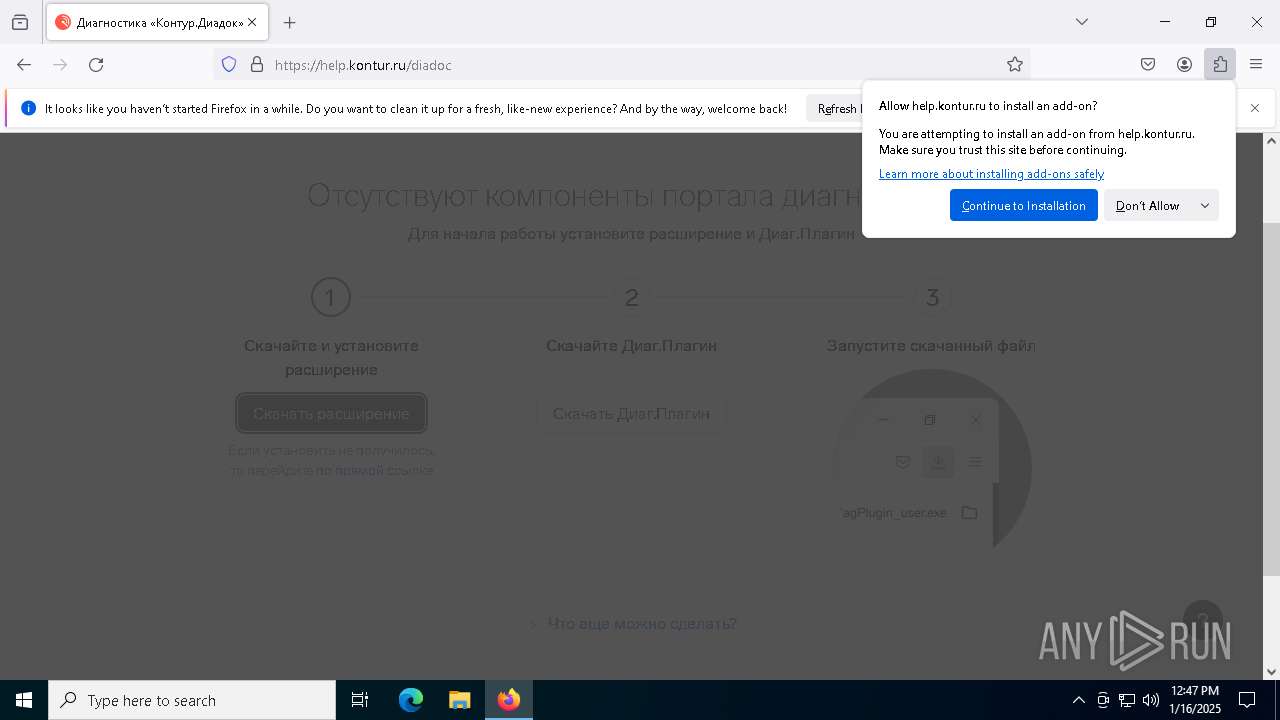1280x720 pixels.
Task: Go forward one page
Action: click(60, 65)
